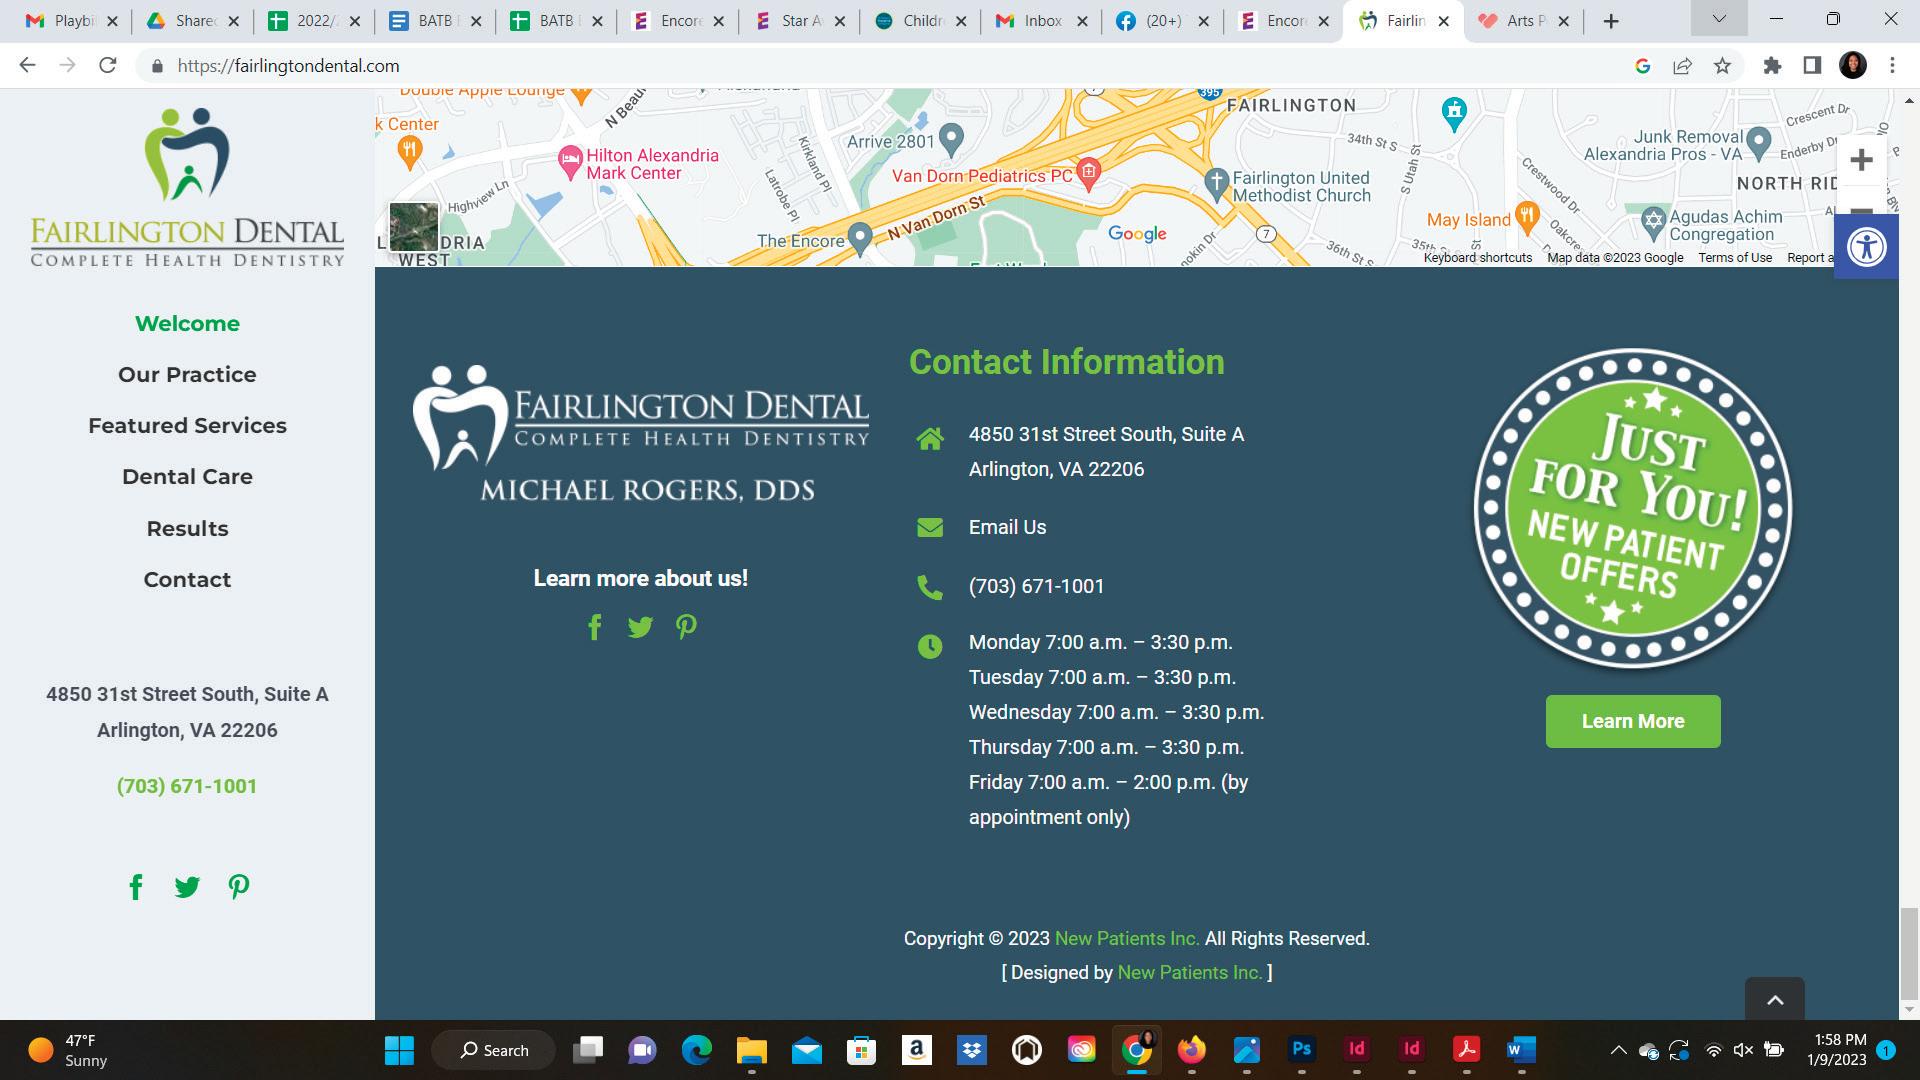Open the Featured Services menu item
This screenshot has width=1920, height=1080.
pyautogui.click(x=187, y=426)
